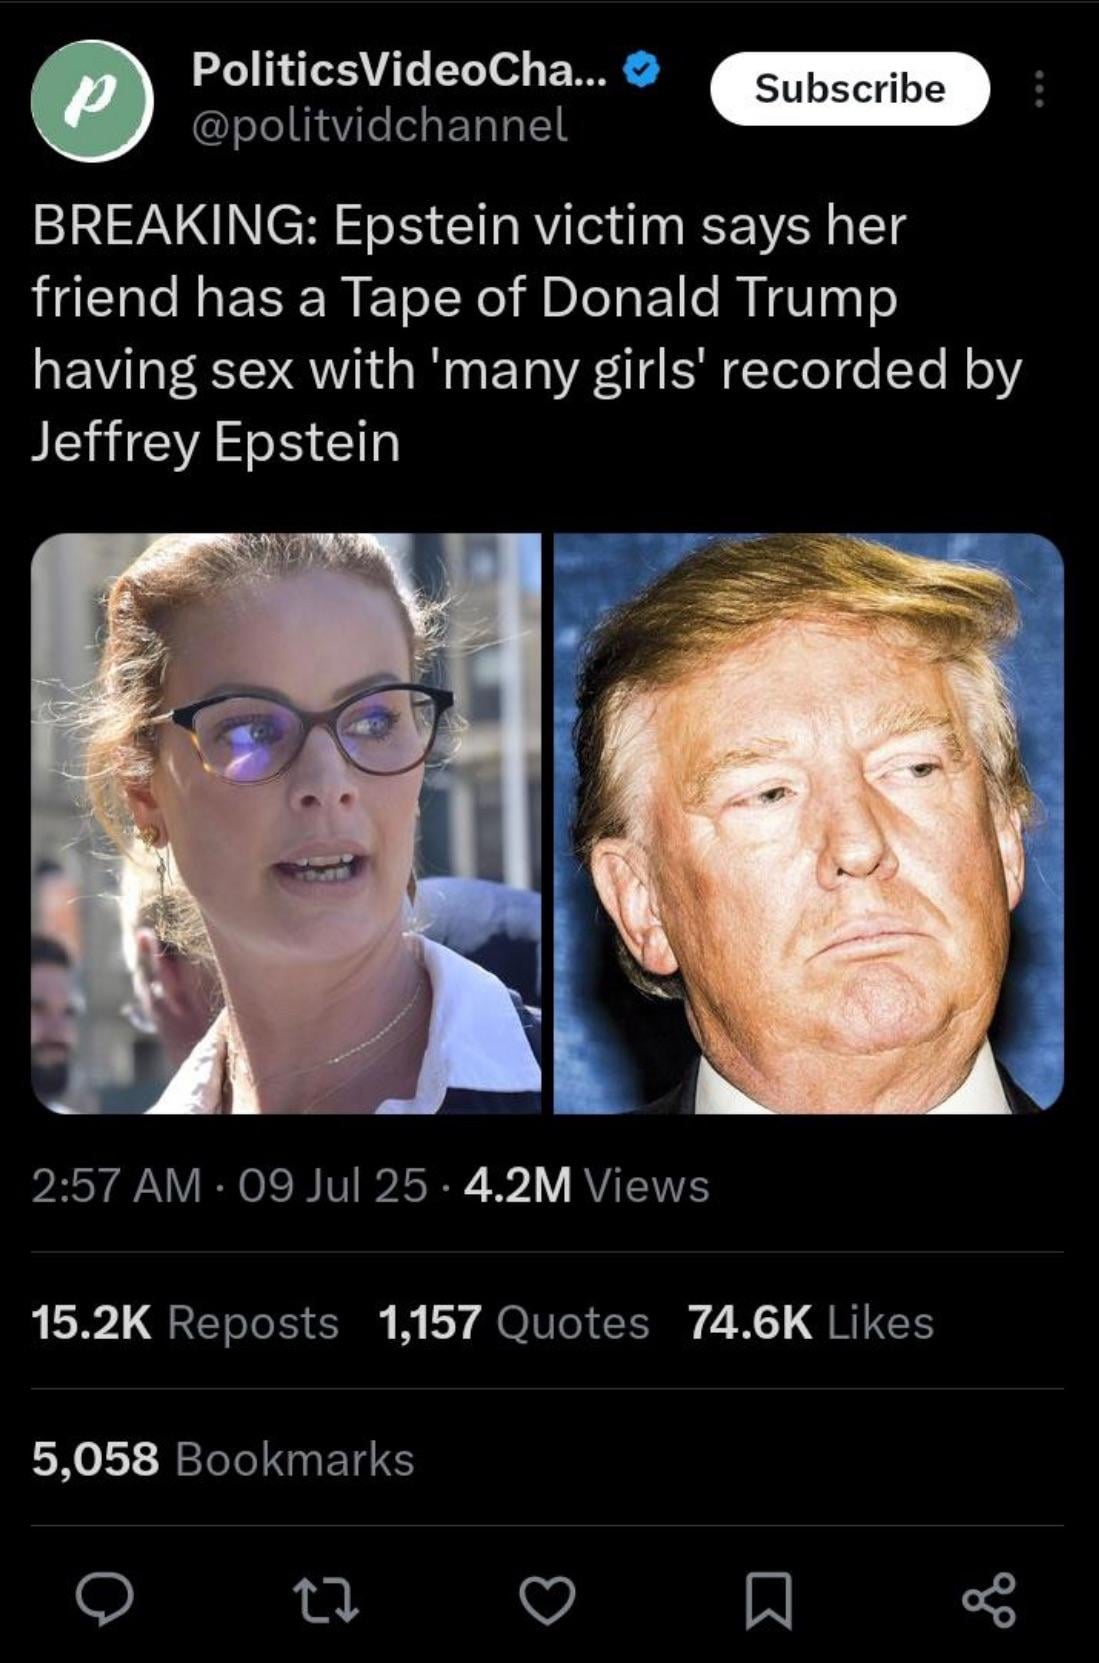Click the BREAKING post text
This screenshot has height=1663, width=1099.
click(x=527, y=333)
